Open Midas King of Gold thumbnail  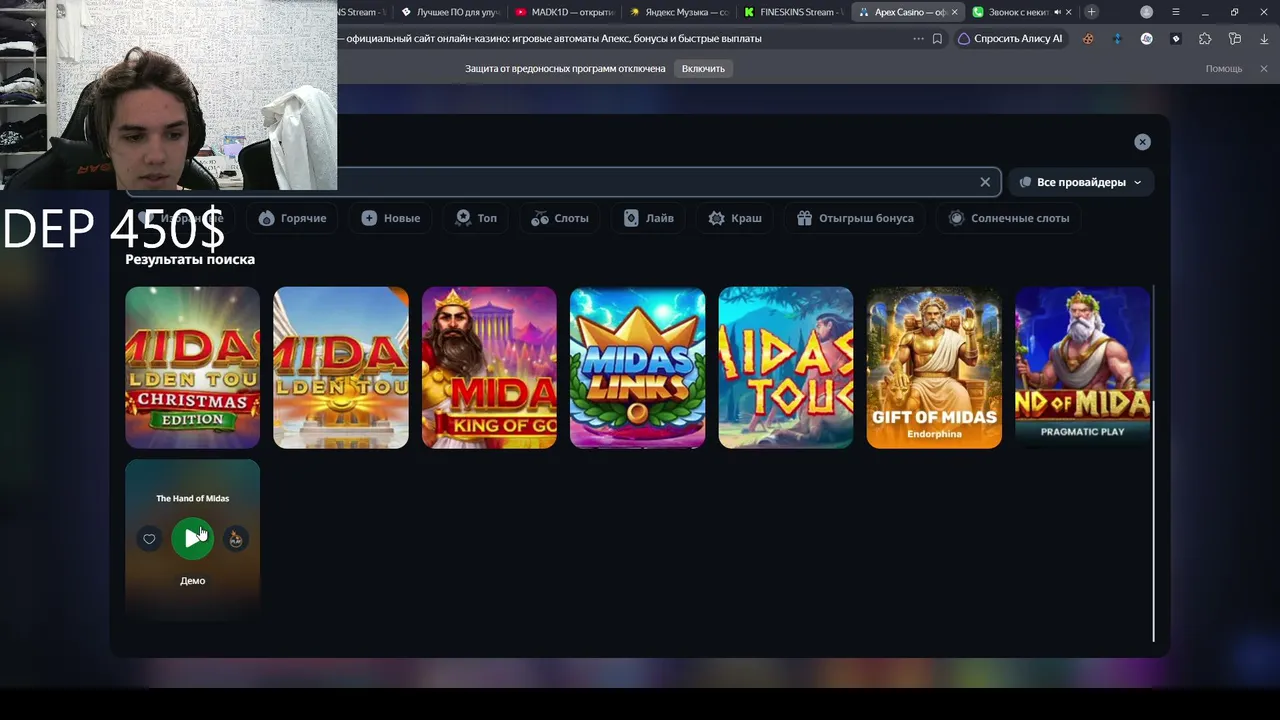pyautogui.click(x=489, y=368)
